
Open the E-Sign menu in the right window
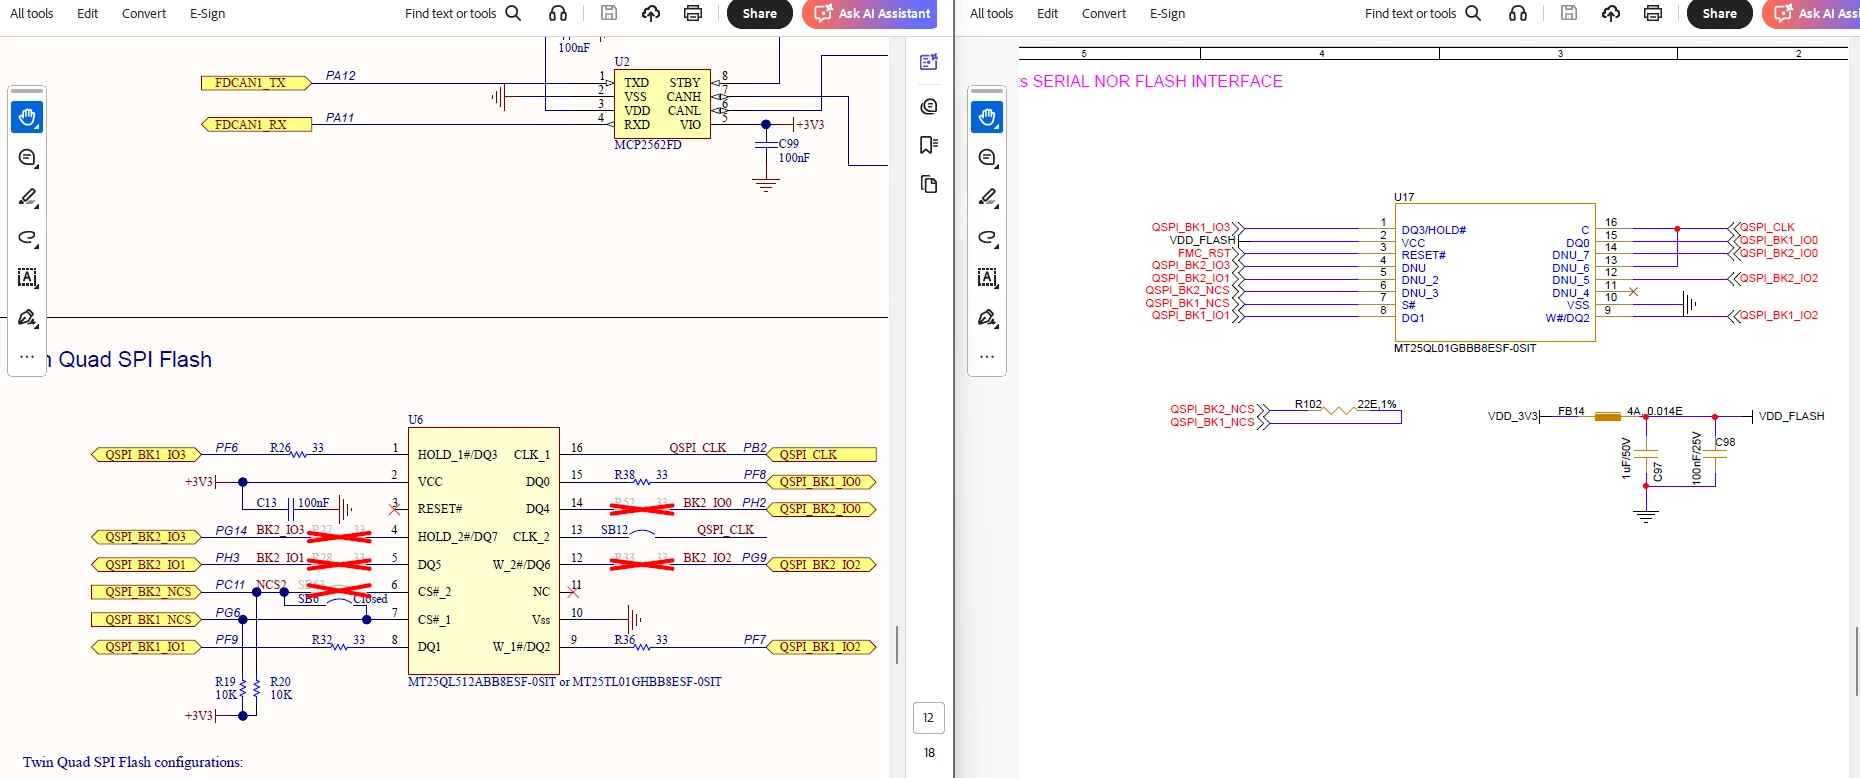coord(1167,13)
